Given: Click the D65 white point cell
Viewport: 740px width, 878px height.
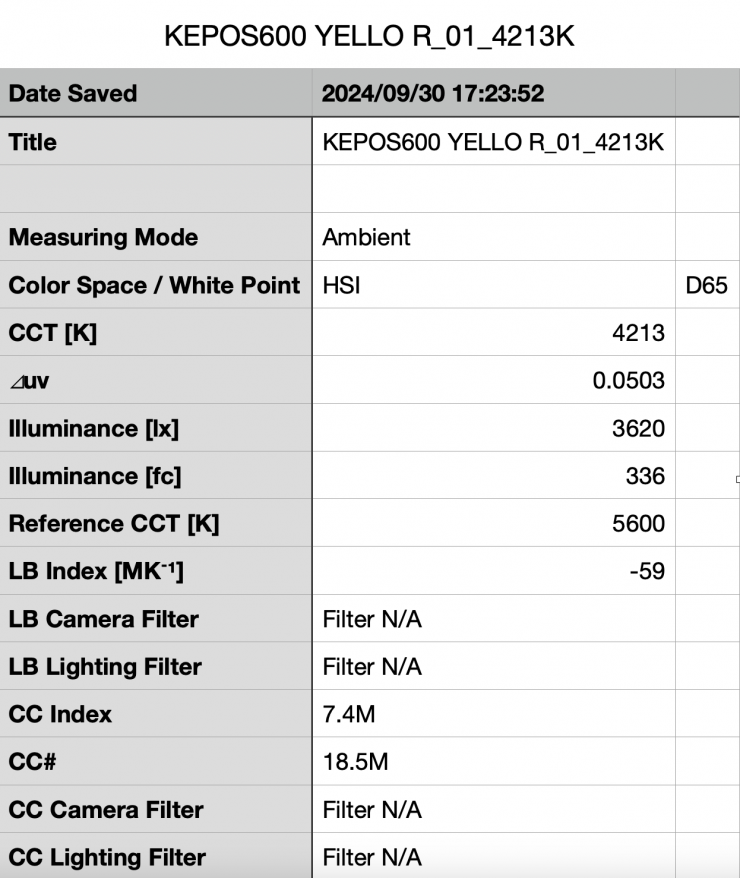Looking at the screenshot, I should pos(706,286).
